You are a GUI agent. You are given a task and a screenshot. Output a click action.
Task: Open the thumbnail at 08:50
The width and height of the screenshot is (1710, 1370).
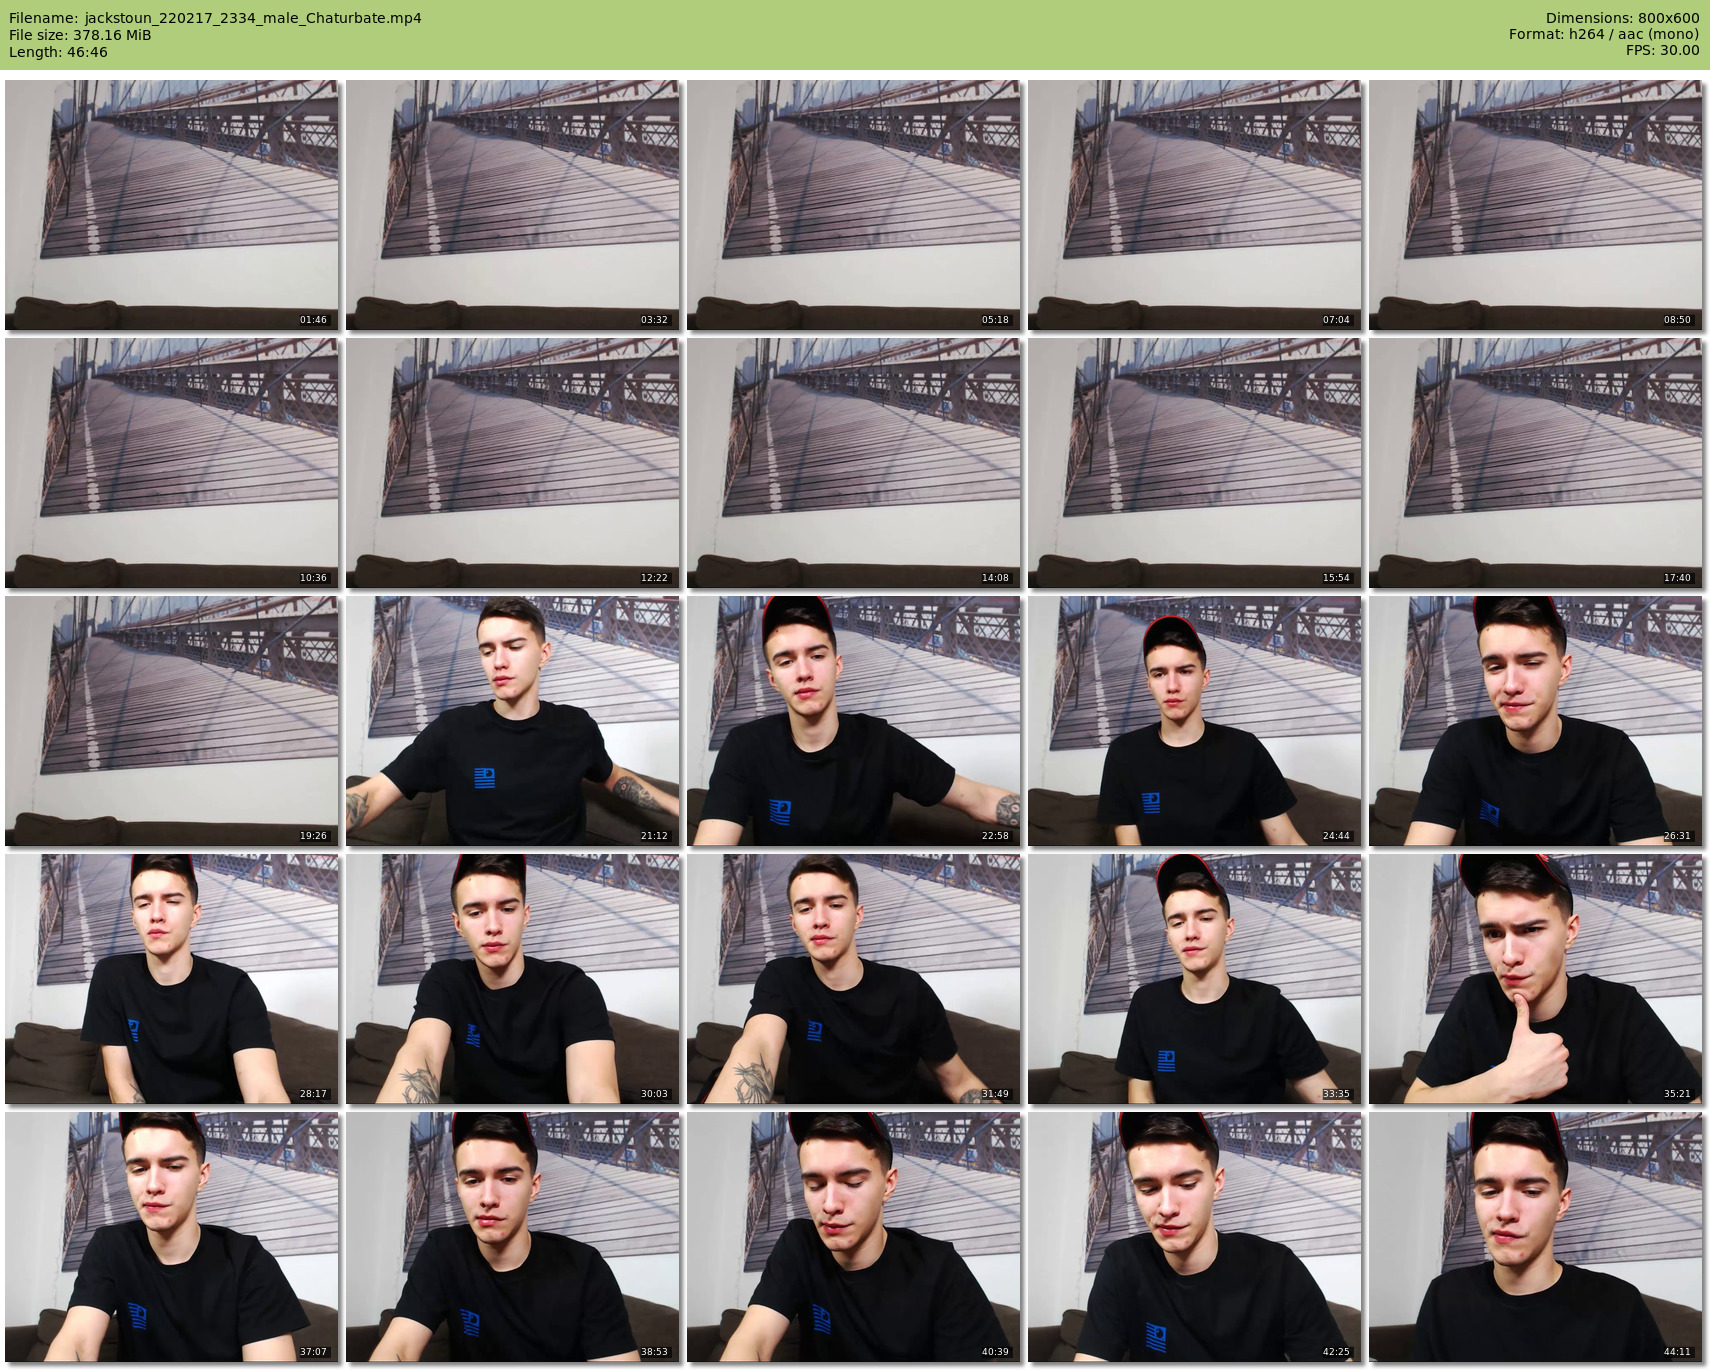(1535, 205)
